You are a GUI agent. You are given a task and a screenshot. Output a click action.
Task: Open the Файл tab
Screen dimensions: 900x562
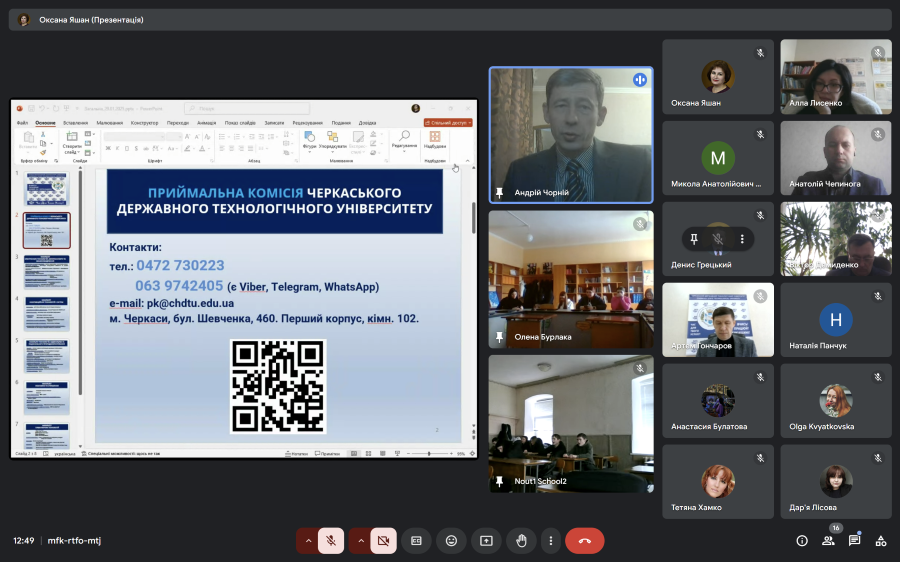[22, 123]
